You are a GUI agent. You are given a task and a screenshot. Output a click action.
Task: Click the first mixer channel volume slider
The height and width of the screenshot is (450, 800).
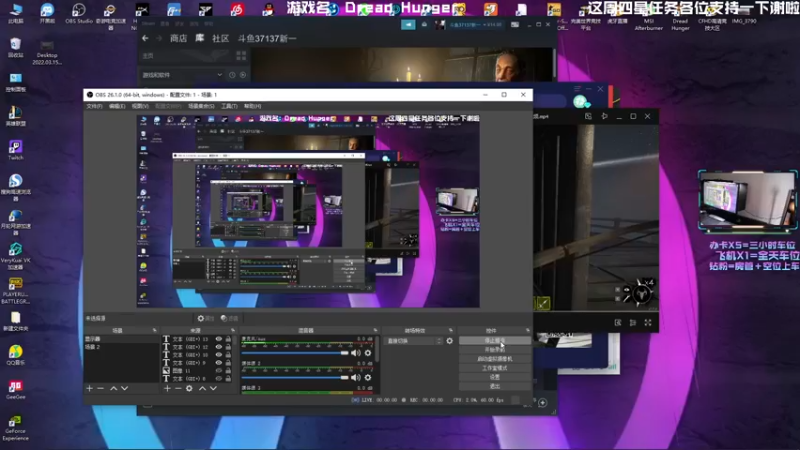coord(295,353)
